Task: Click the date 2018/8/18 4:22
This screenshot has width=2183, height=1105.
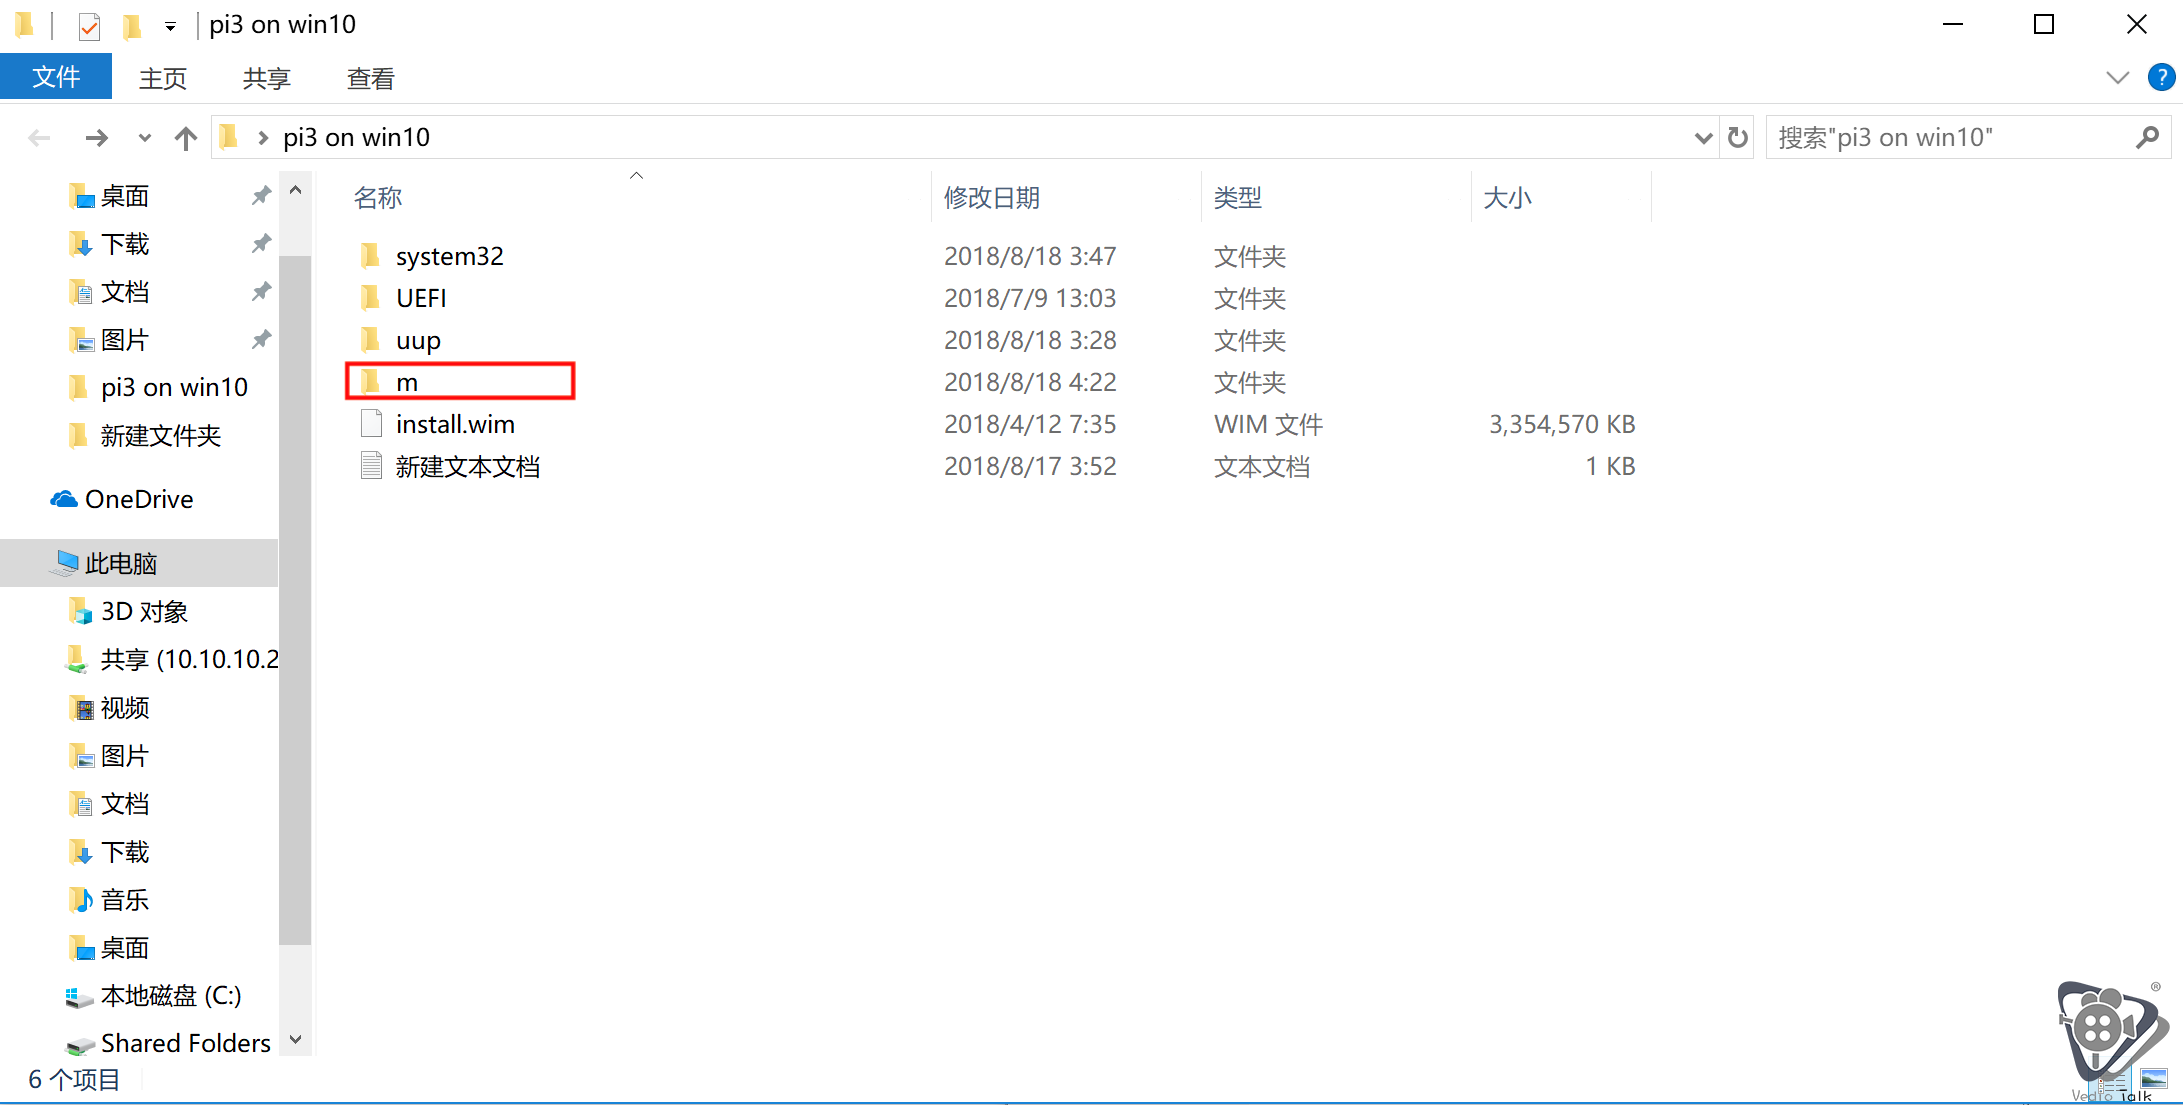Action: tap(1030, 382)
